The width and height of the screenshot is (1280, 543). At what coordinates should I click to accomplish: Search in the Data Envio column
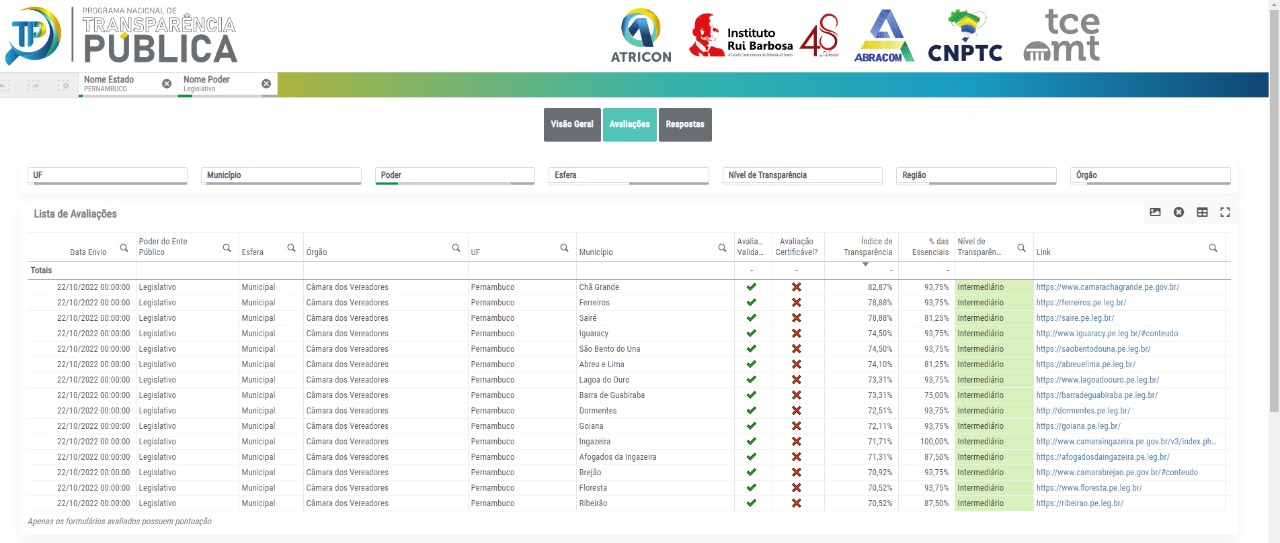pyautogui.click(x=124, y=247)
